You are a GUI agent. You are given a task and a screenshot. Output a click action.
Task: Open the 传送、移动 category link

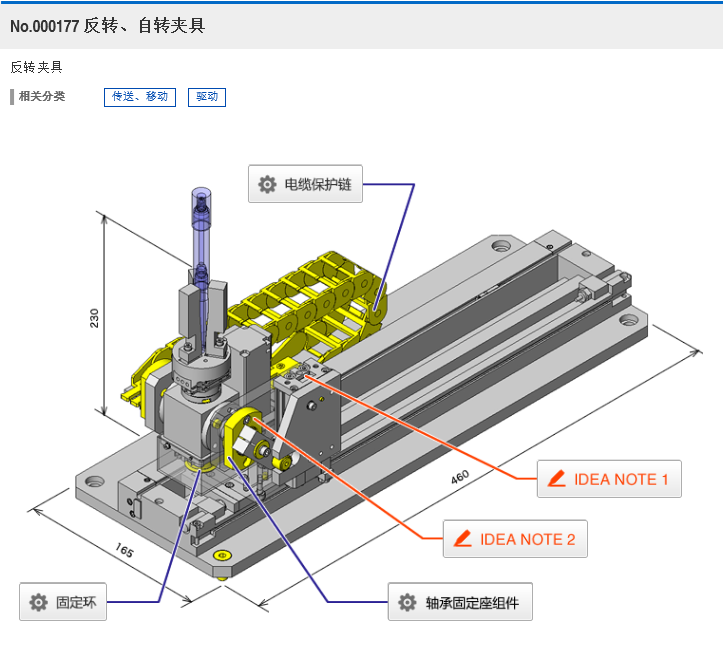click(140, 97)
